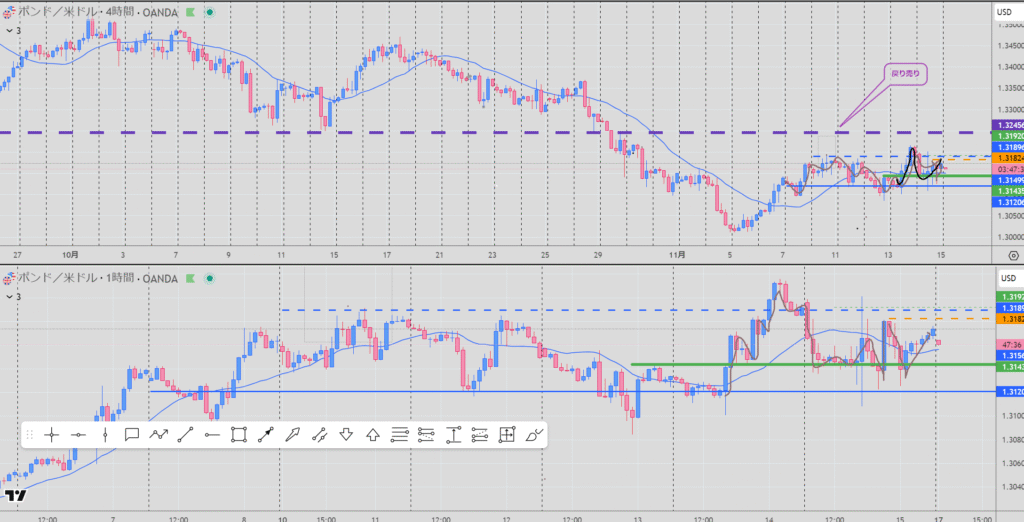Click the toolbar drag handle
This screenshot has height=522, width=1024.
click(x=30, y=434)
